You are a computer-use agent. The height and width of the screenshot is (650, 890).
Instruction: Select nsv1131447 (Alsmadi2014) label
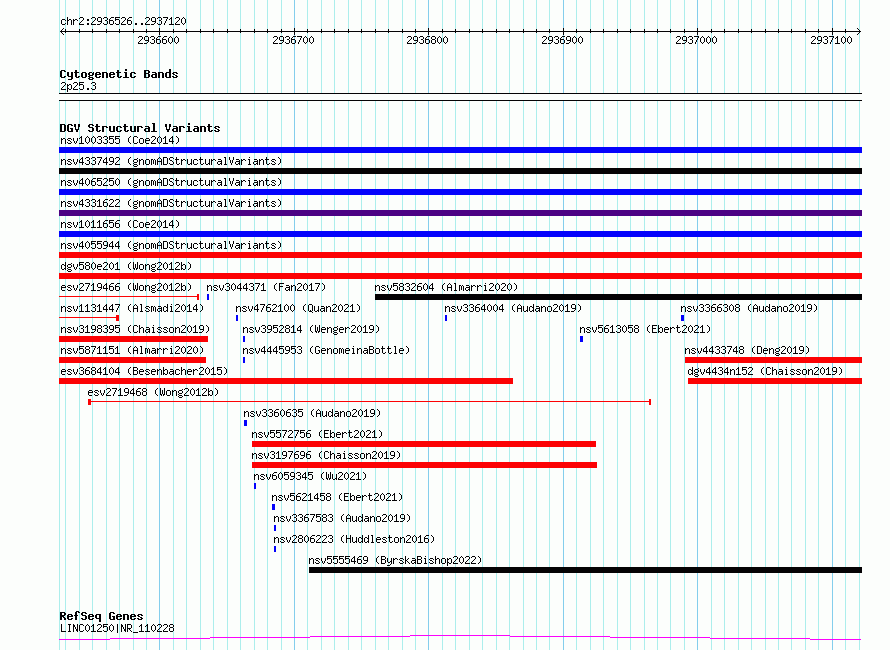(132, 308)
